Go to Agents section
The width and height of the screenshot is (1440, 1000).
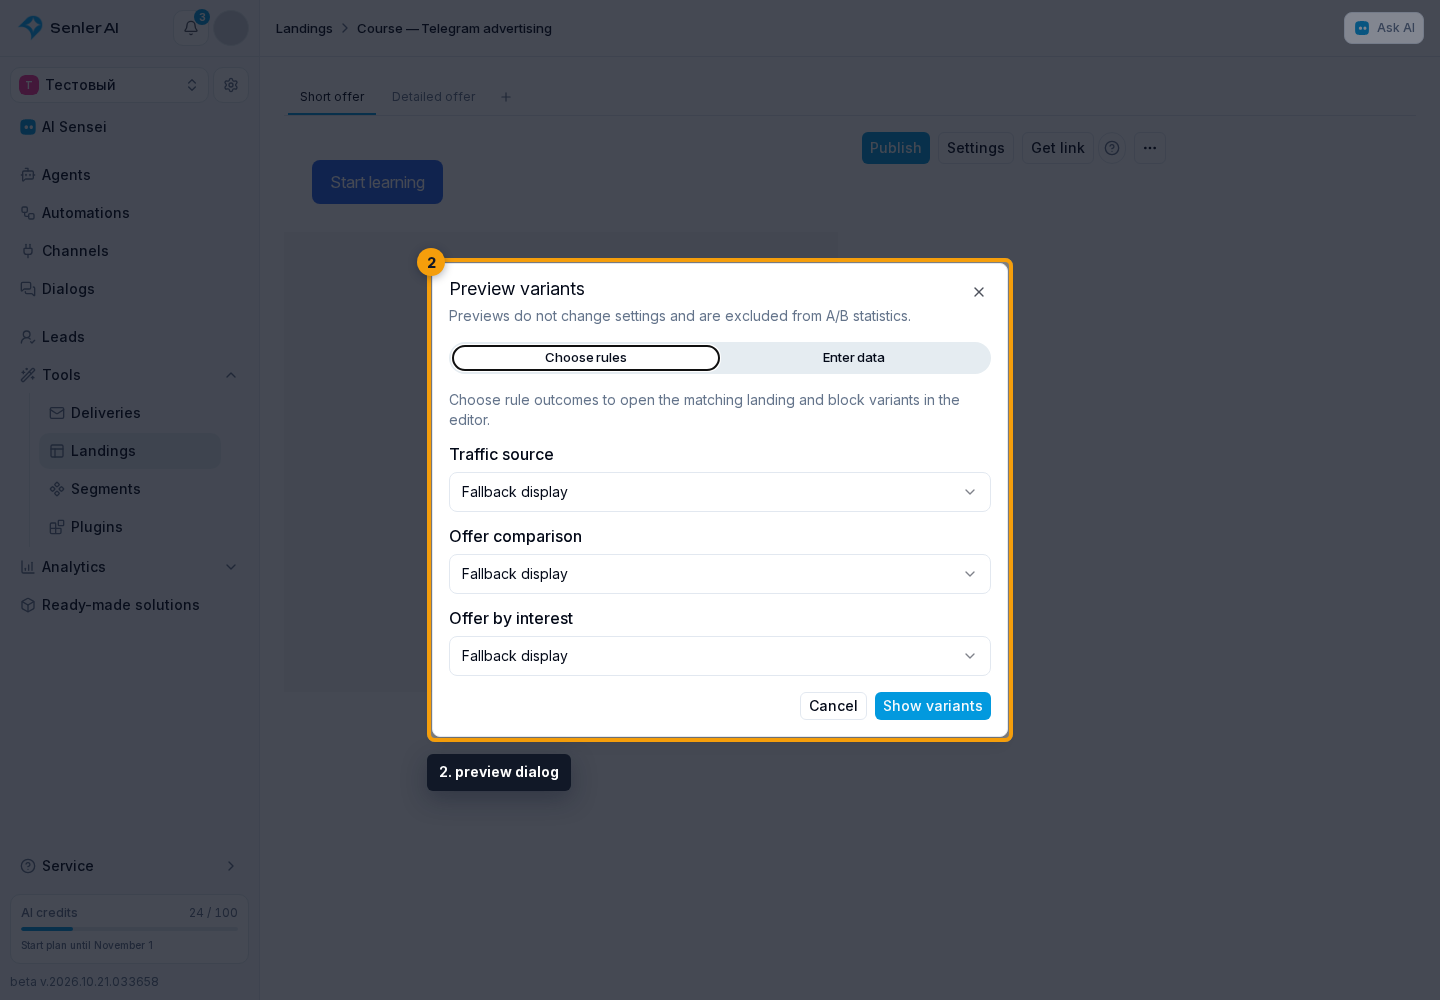click(x=130, y=175)
